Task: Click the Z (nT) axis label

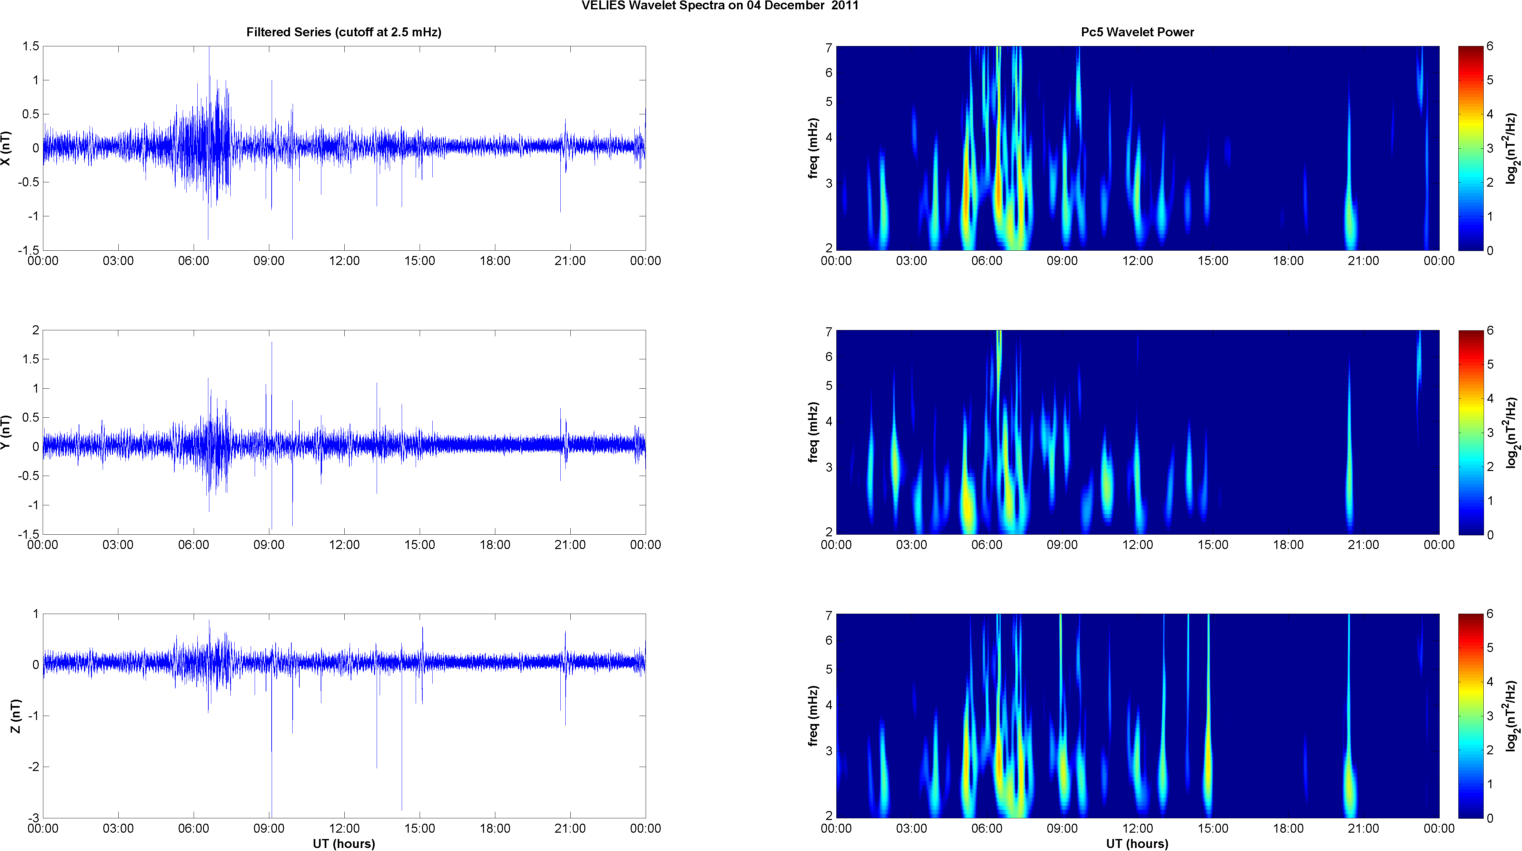Action: [15, 716]
